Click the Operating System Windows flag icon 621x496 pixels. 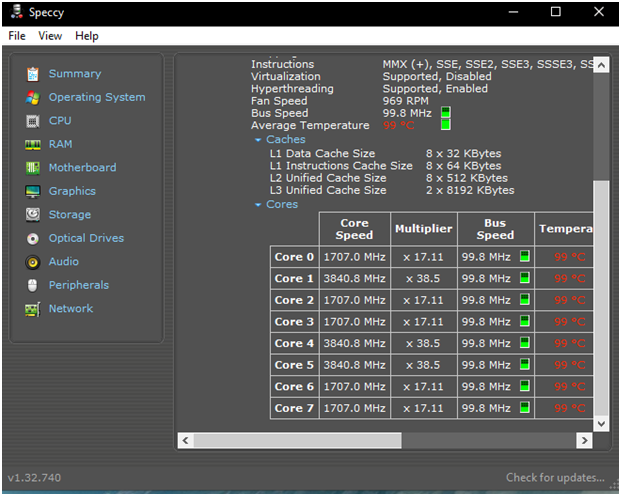[x=32, y=97]
